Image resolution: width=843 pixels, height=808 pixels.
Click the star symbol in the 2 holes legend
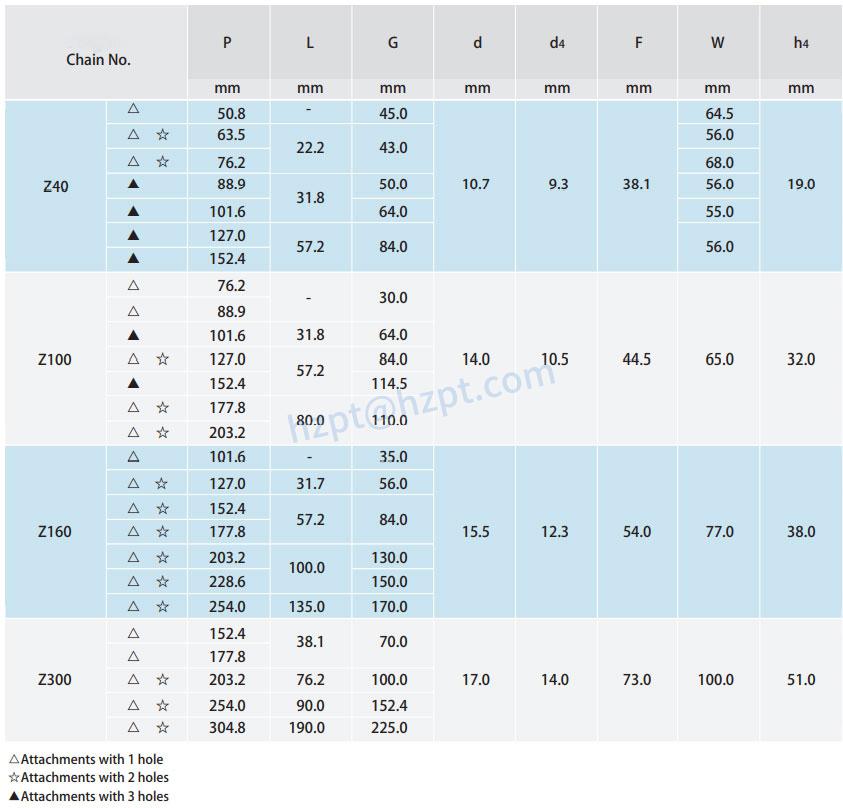(14, 778)
